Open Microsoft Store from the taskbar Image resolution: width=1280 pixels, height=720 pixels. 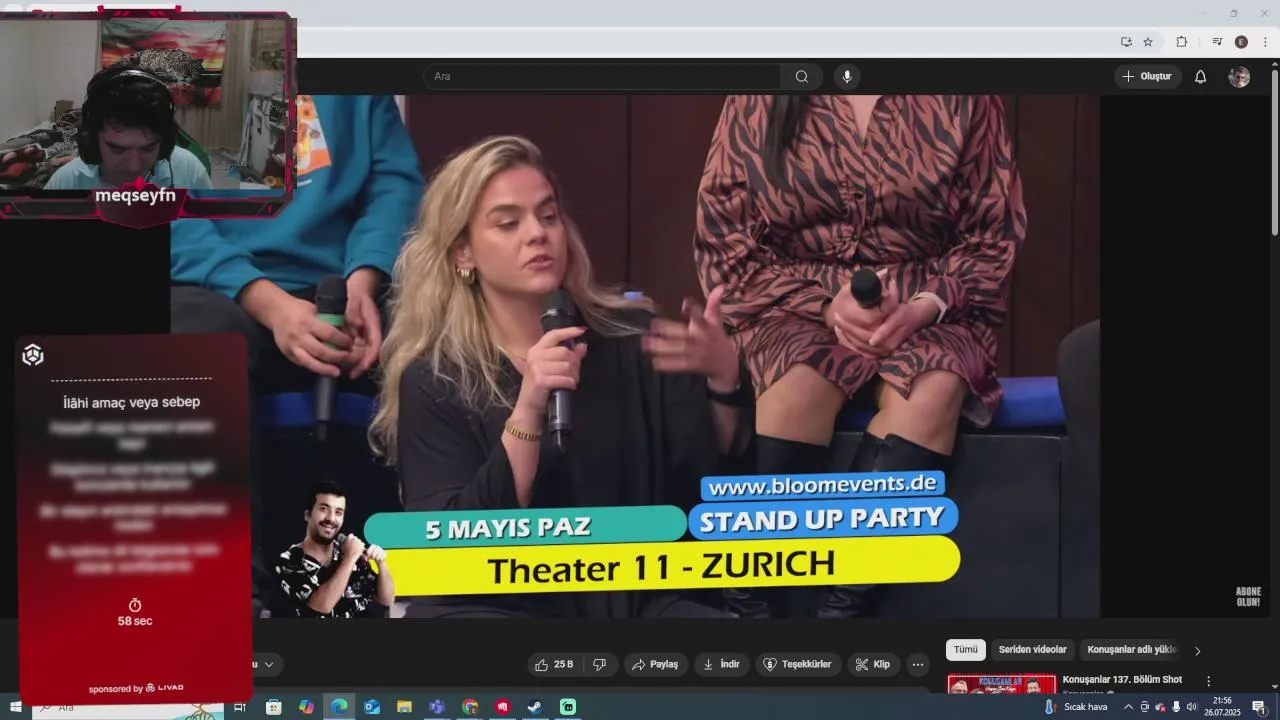273,707
